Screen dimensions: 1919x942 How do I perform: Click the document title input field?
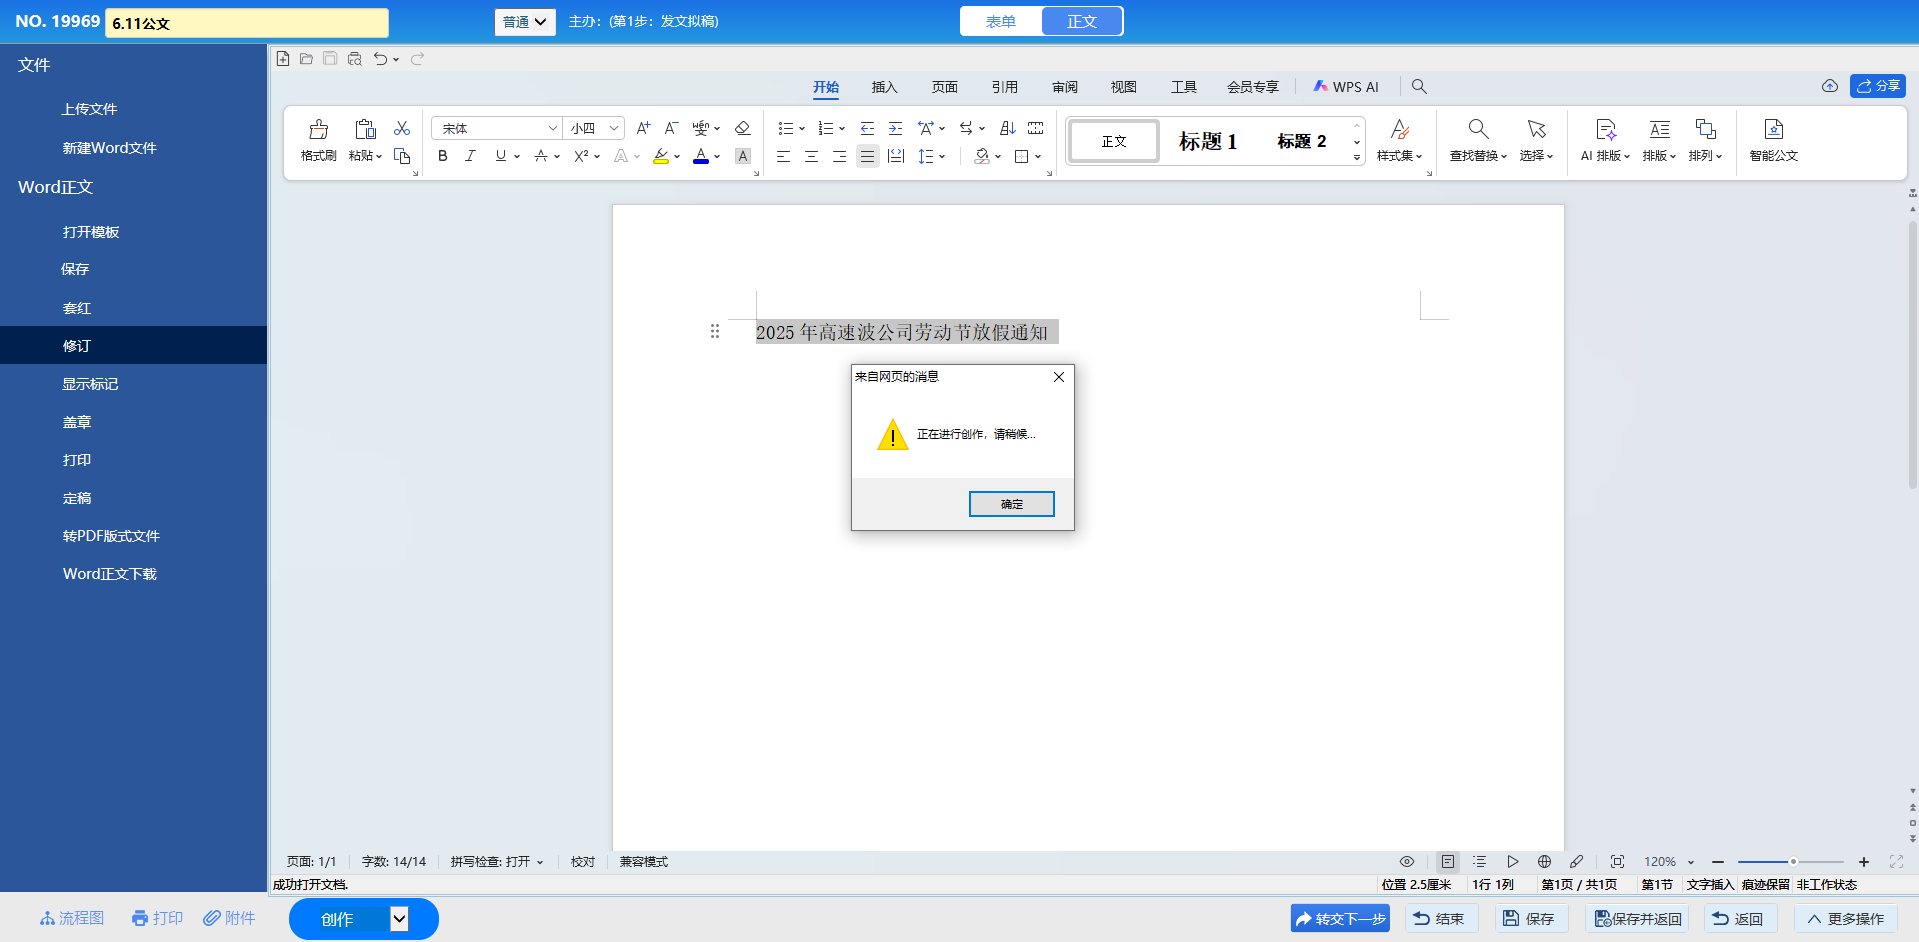pyautogui.click(x=247, y=23)
